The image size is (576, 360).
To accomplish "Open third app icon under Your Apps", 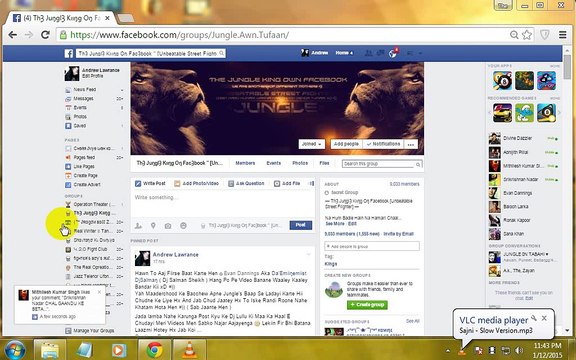I will point(546,80).
